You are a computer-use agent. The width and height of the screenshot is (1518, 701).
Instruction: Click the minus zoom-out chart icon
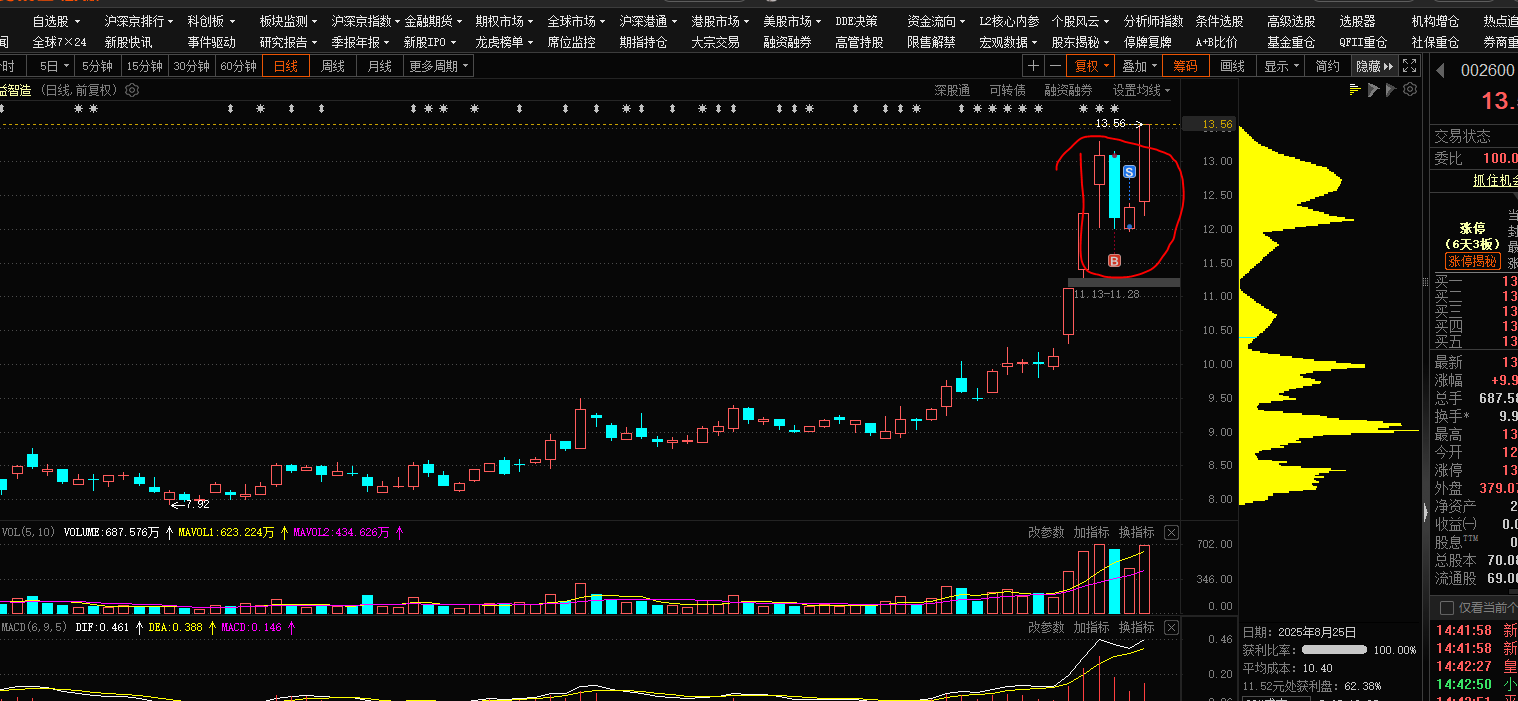click(1055, 66)
